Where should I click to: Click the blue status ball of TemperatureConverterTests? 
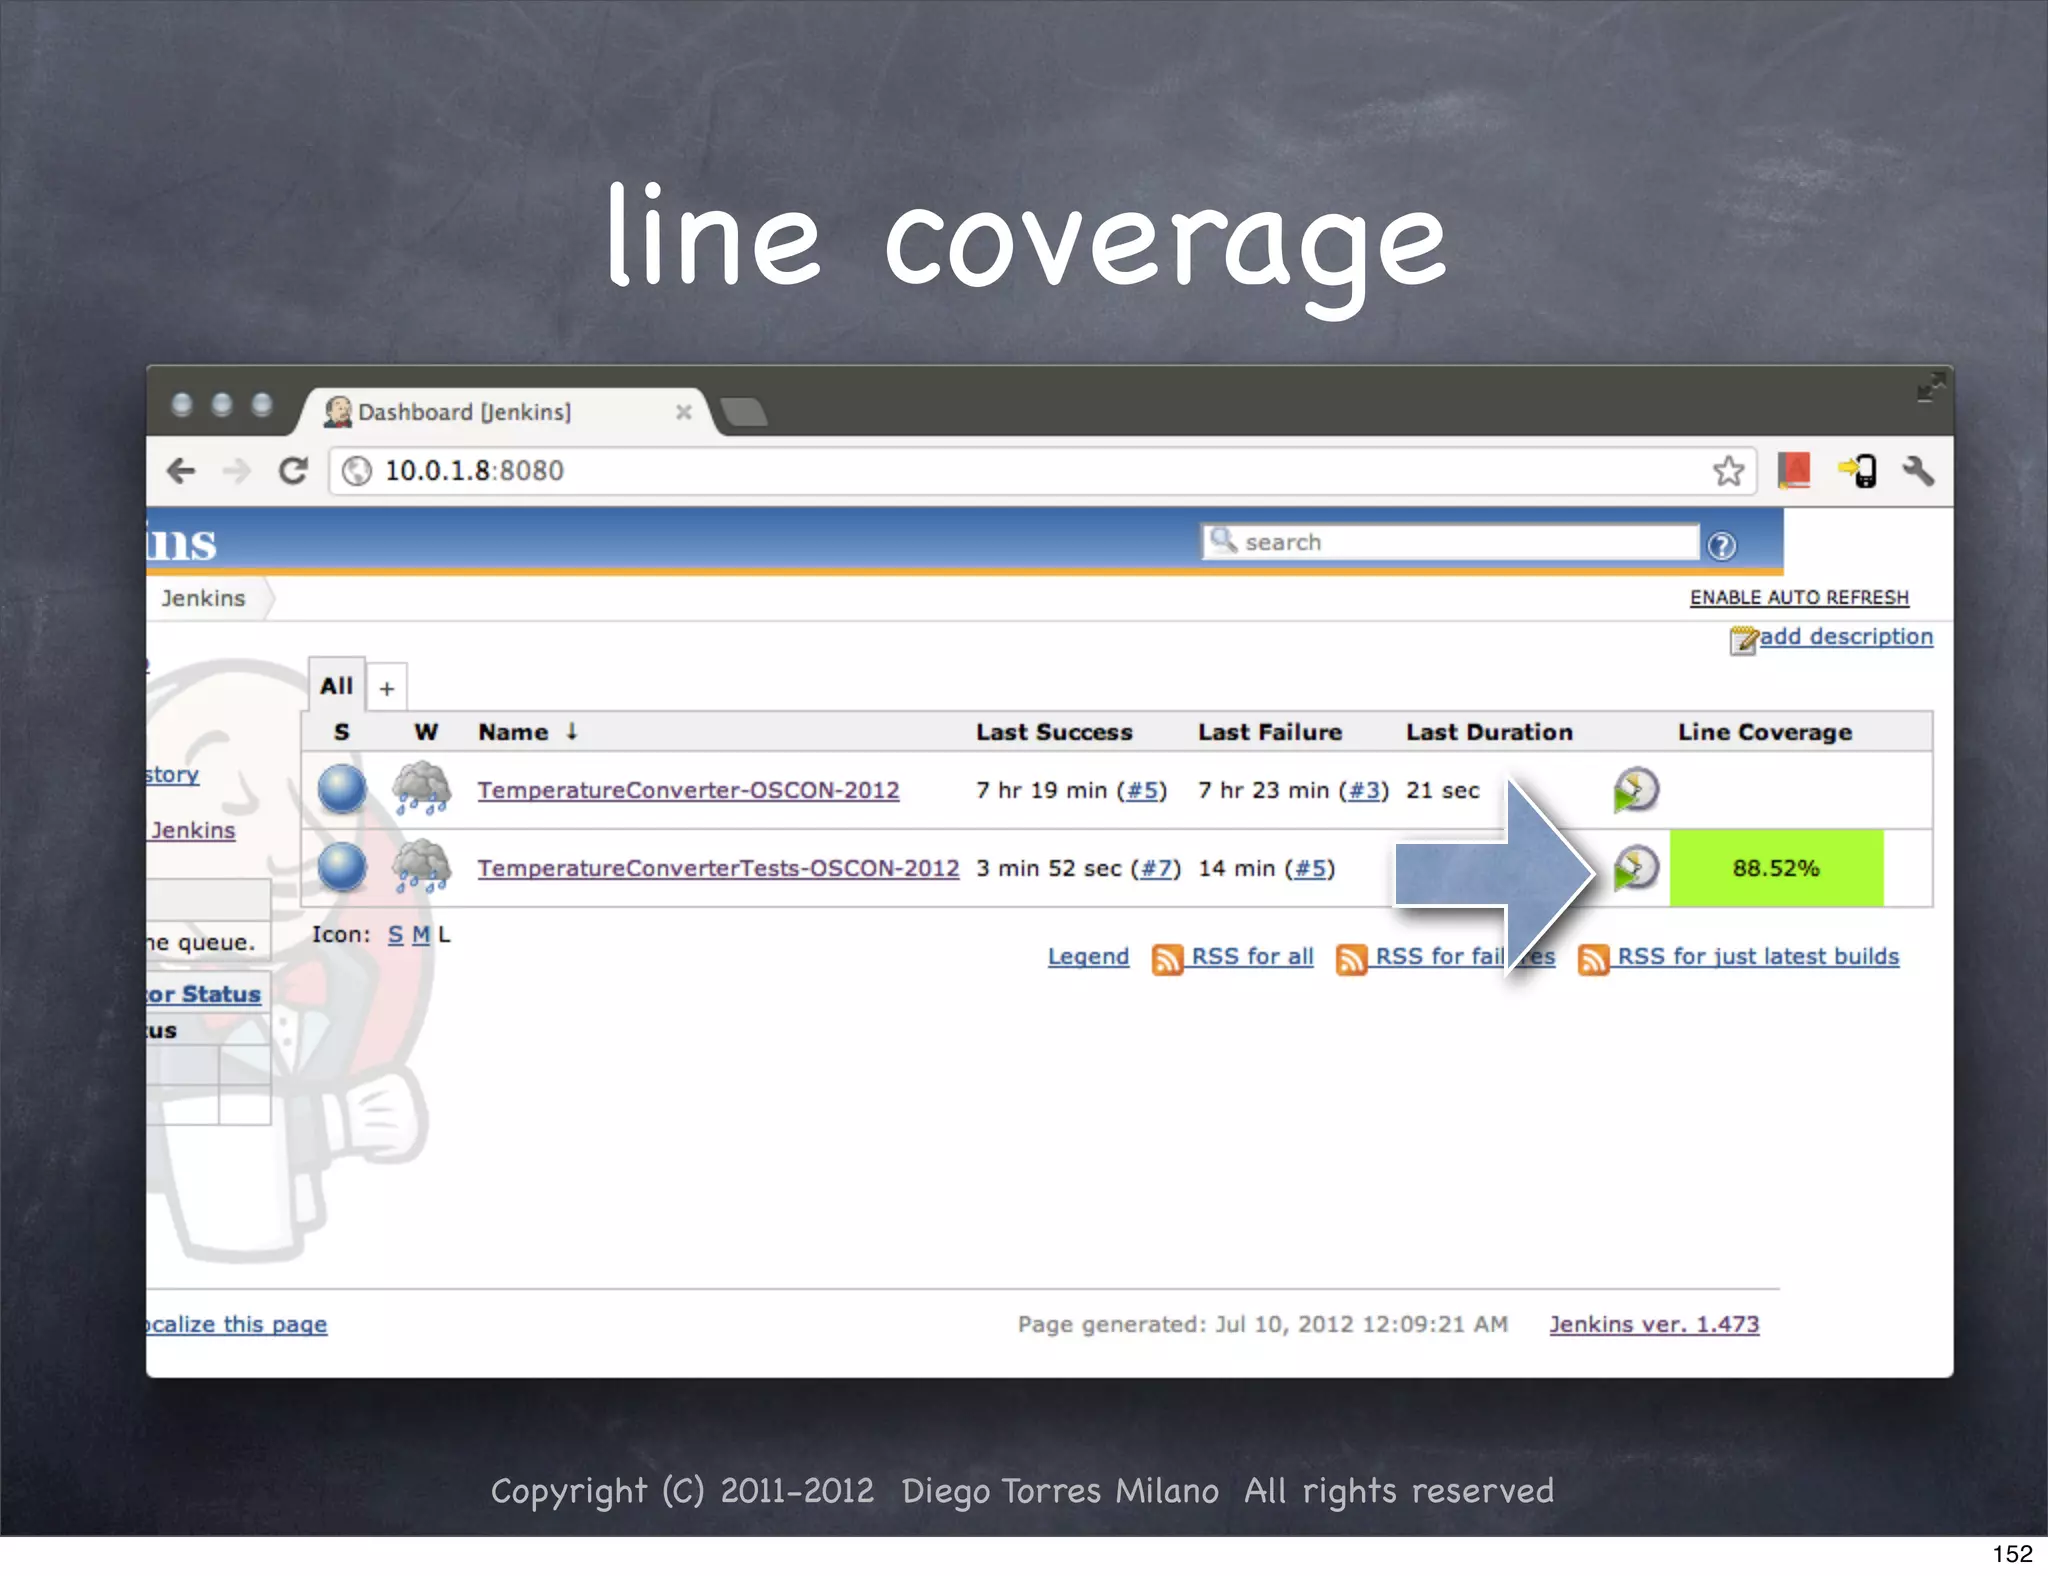(x=342, y=868)
